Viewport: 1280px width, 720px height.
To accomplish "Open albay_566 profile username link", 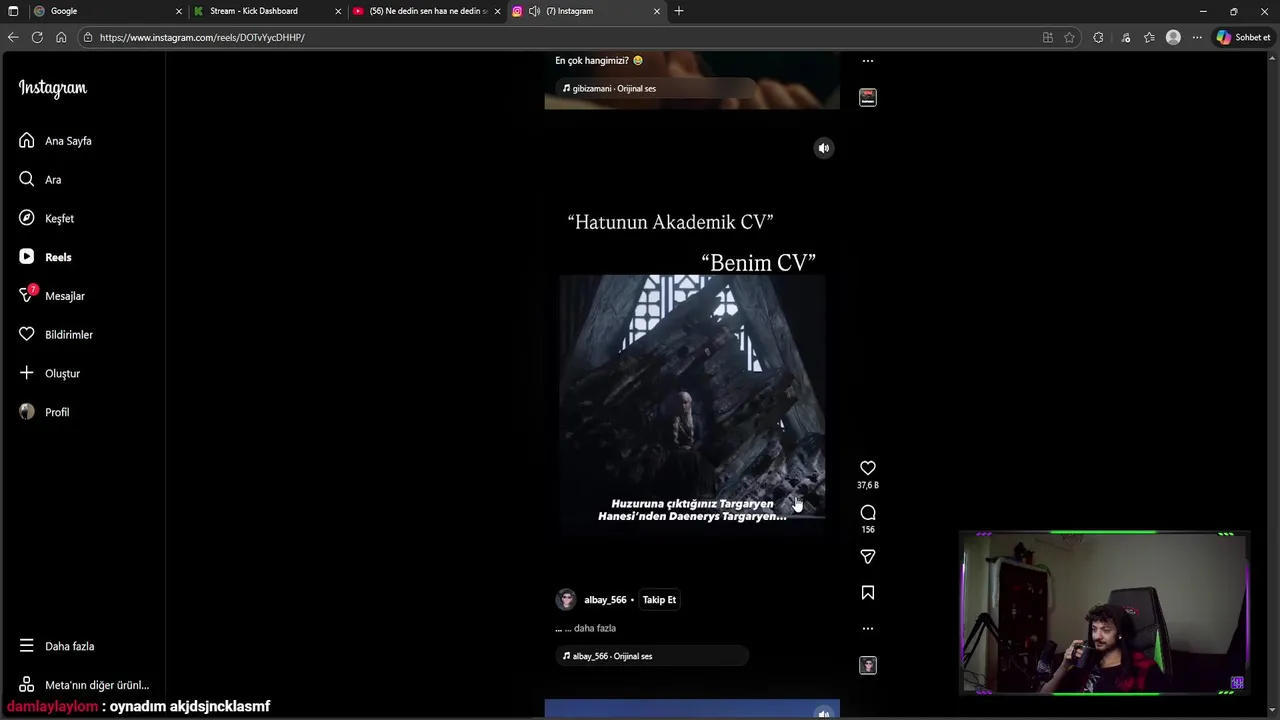I will click(x=605, y=600).
